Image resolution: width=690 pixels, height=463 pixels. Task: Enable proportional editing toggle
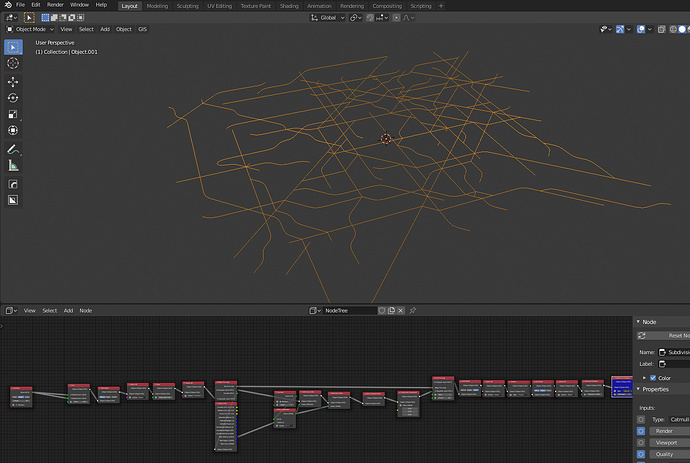click(x=396, y=18)
